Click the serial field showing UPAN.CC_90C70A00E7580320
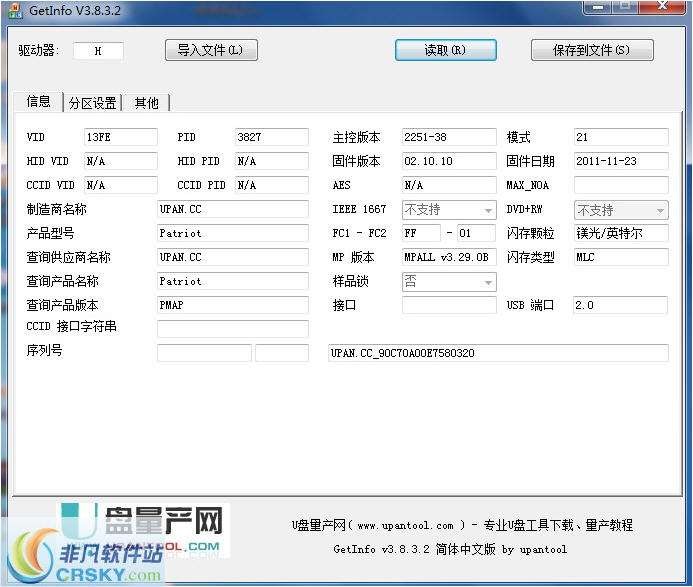Image resolution: width=693 pixels, height=587 pixels. pos(498,353)
